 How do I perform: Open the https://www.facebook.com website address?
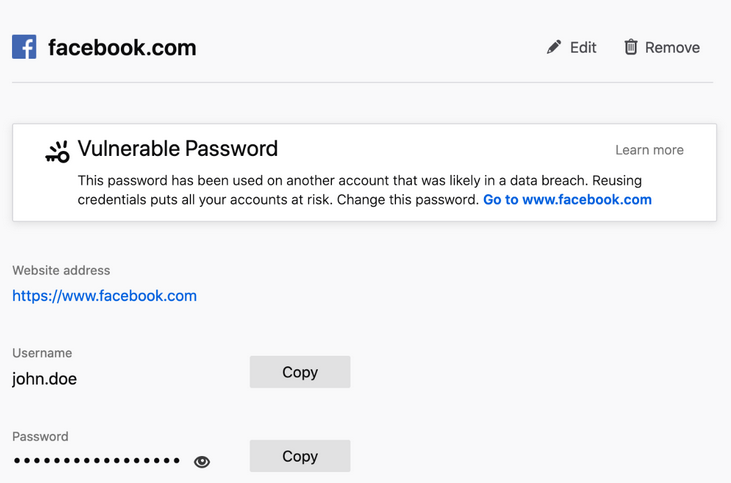104,296
